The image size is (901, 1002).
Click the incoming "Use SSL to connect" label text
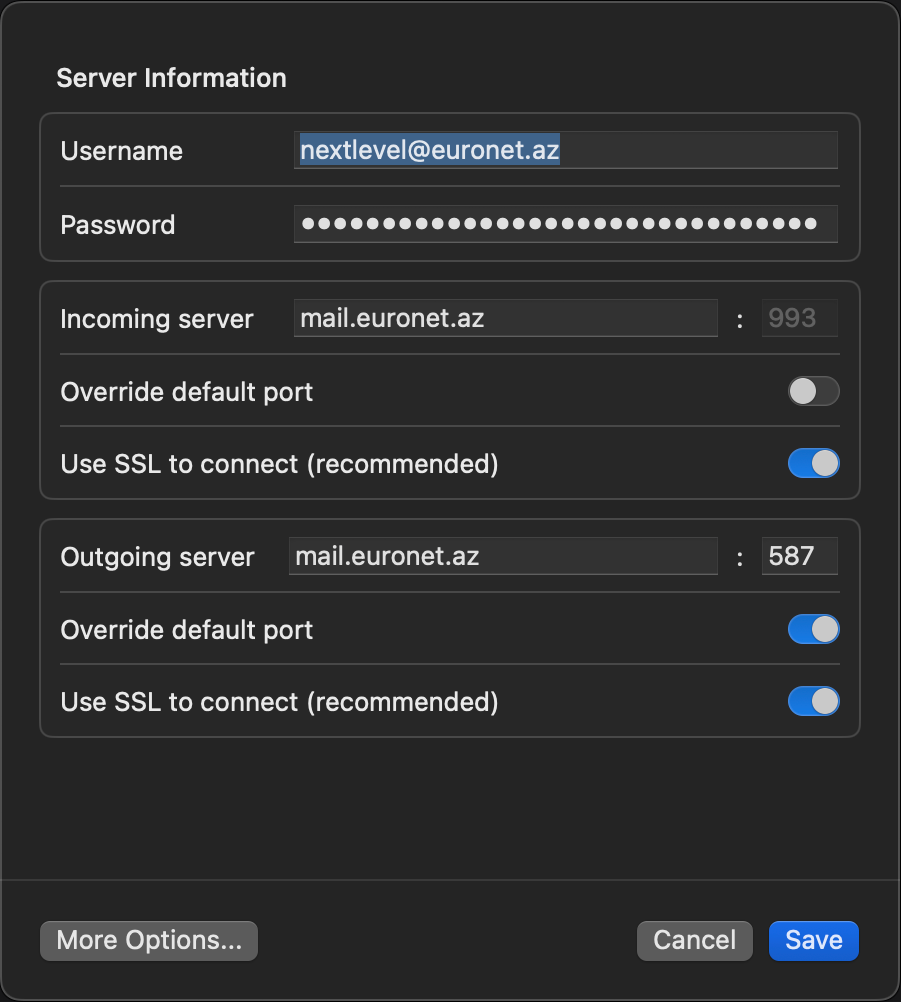[279, 464]
